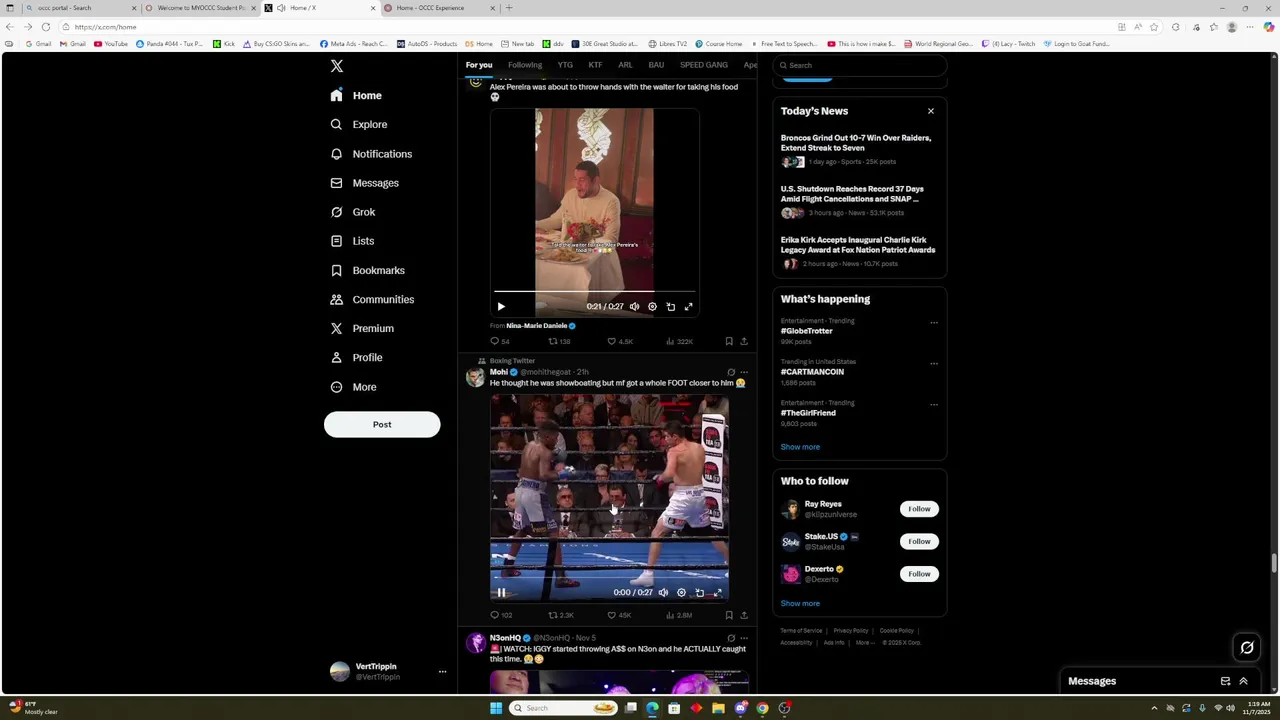
Task: Follow Dexerto
Action: (919, 574)
